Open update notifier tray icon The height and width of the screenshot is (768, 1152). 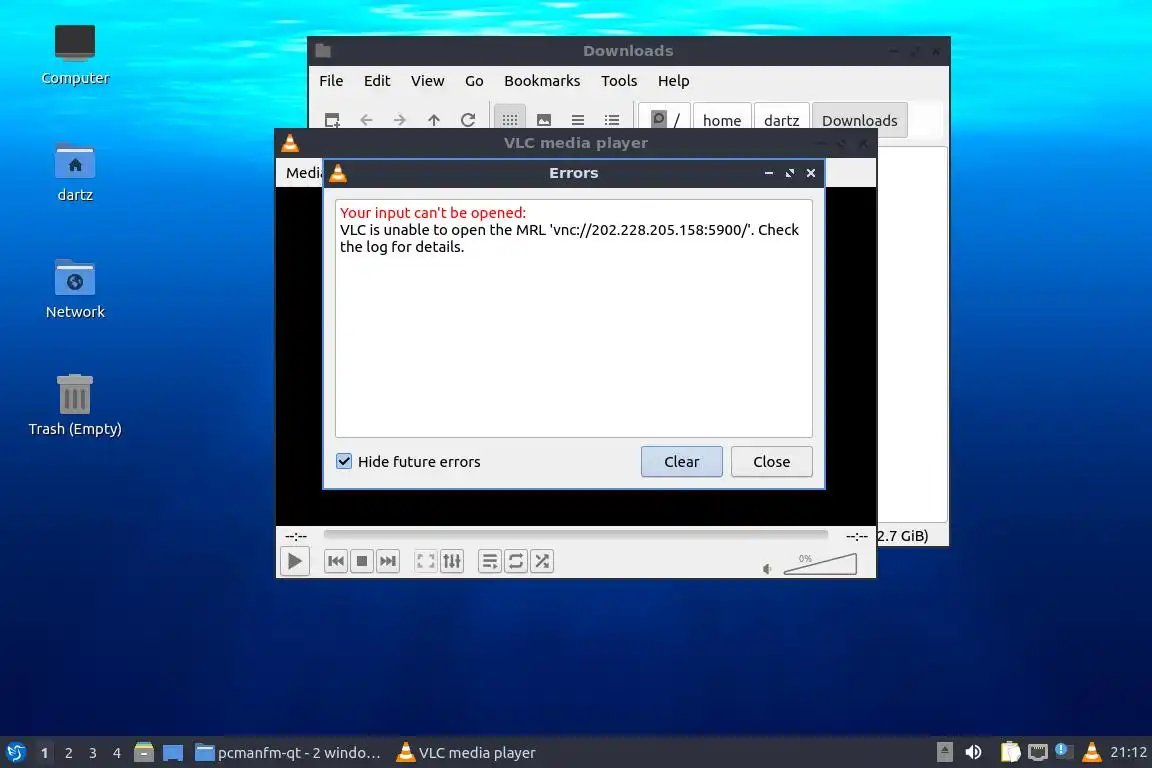coord(1064,751)
